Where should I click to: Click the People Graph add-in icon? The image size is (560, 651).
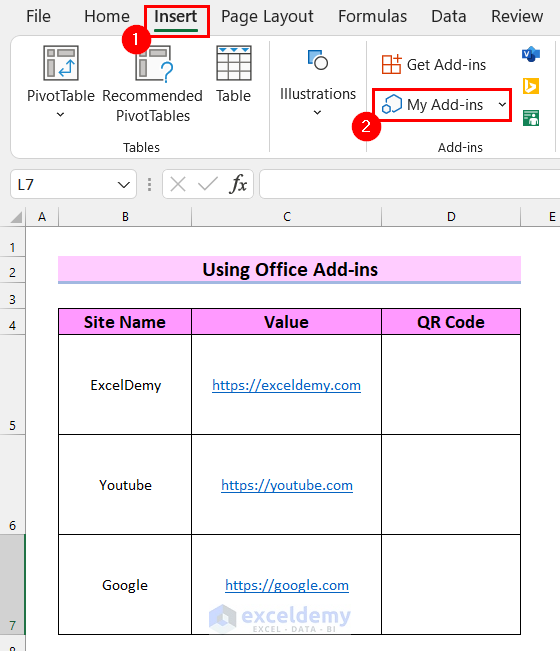pos(531,118)
